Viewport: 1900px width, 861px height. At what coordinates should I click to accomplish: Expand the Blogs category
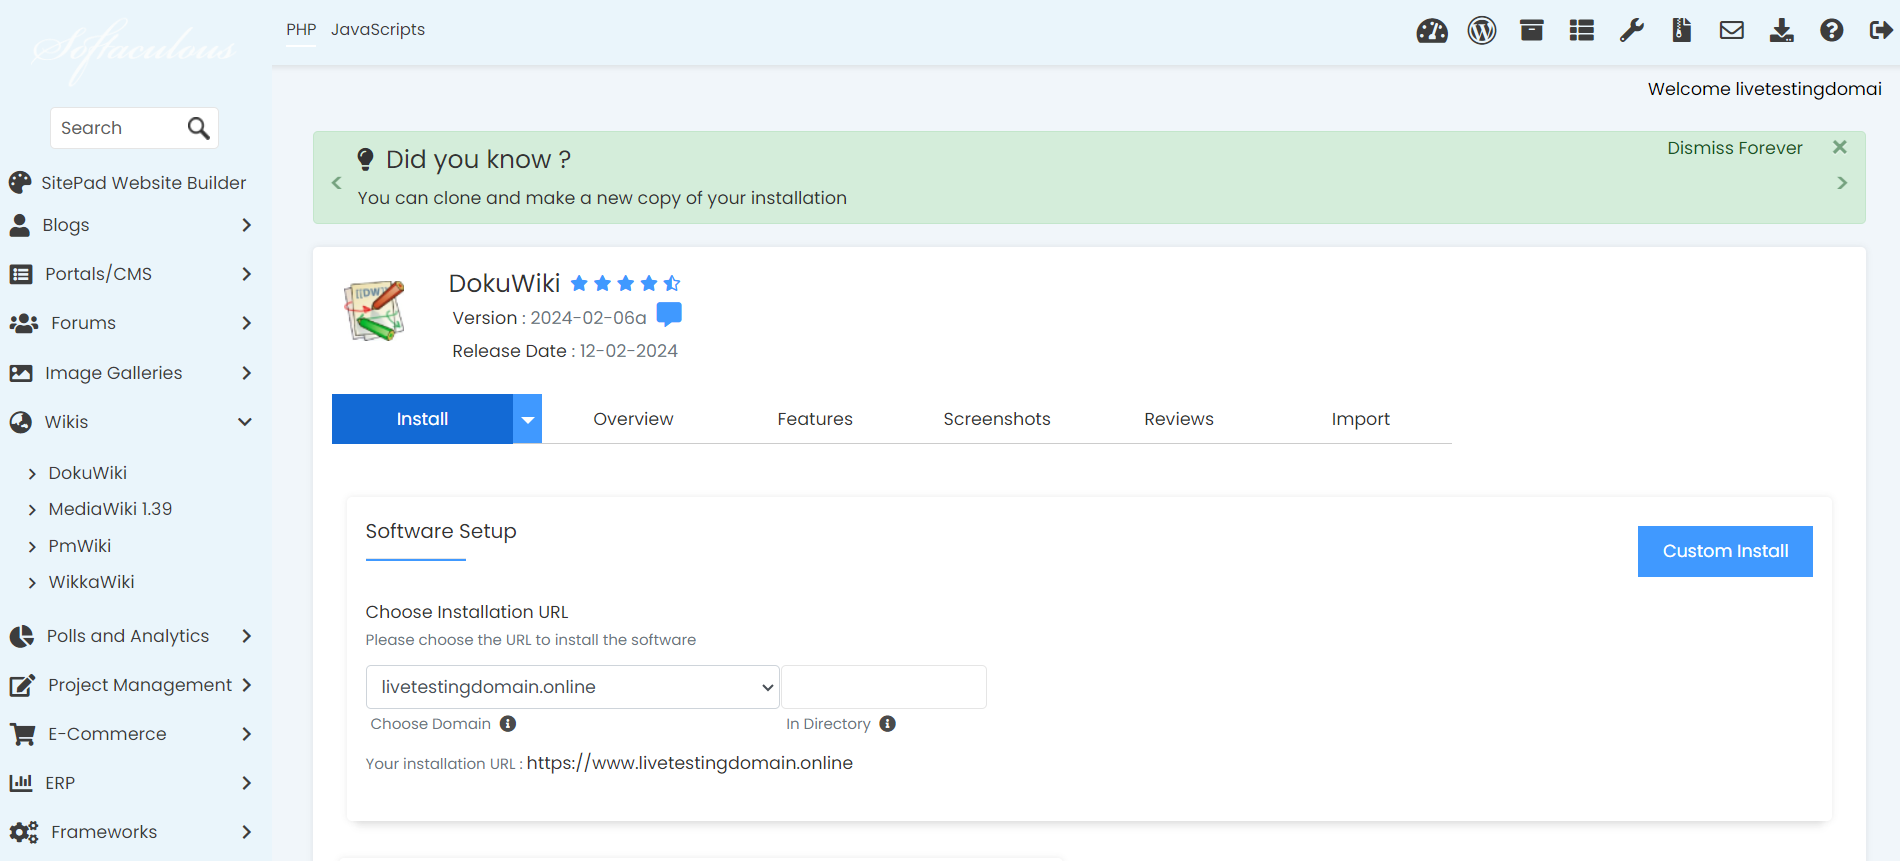coord(247,225)
